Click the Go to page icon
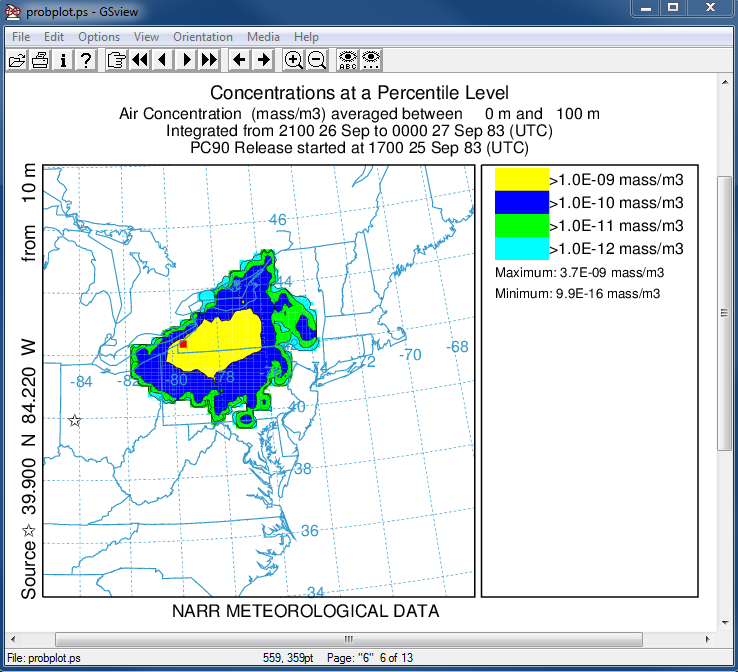738x672 pixels. (116, 60)
